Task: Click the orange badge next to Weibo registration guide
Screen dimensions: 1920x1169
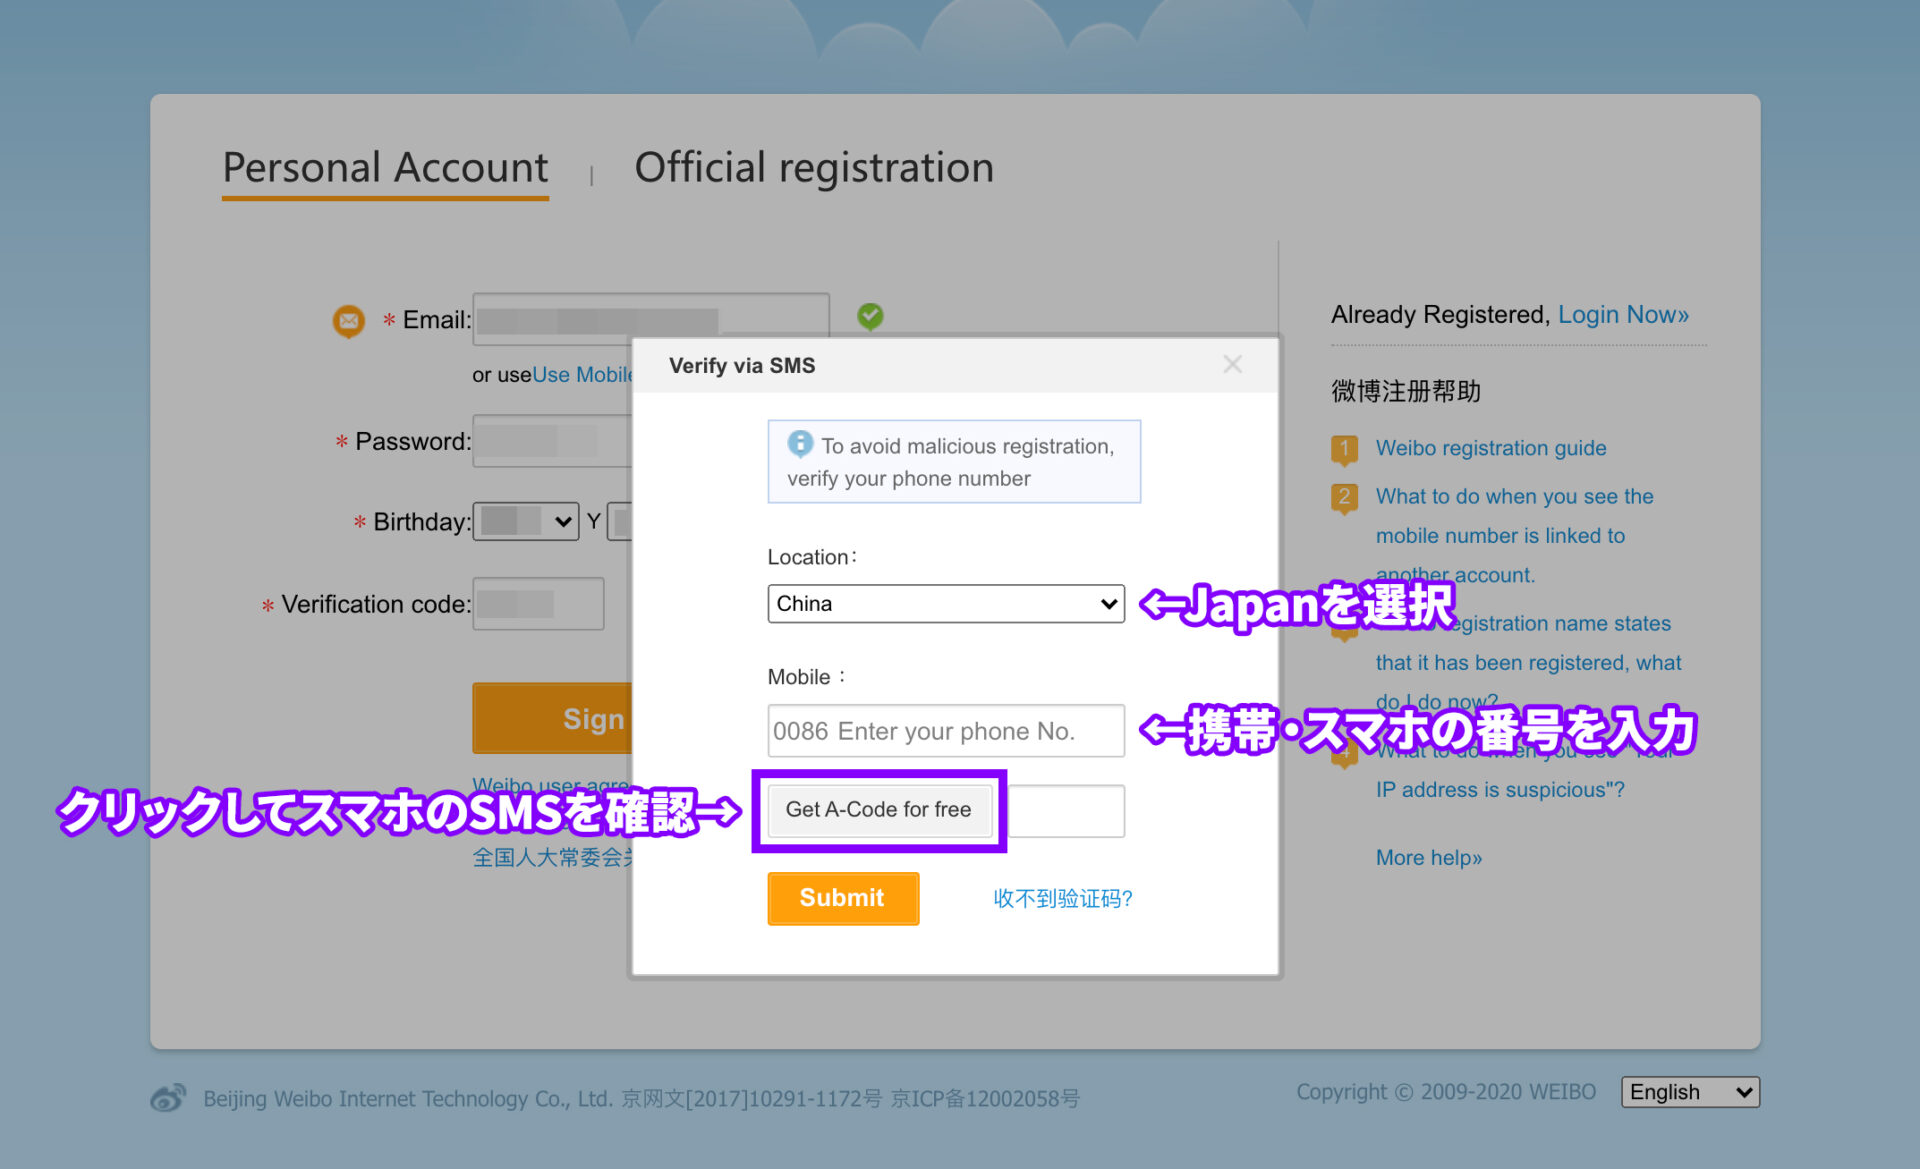Action: pos(1345,449)
